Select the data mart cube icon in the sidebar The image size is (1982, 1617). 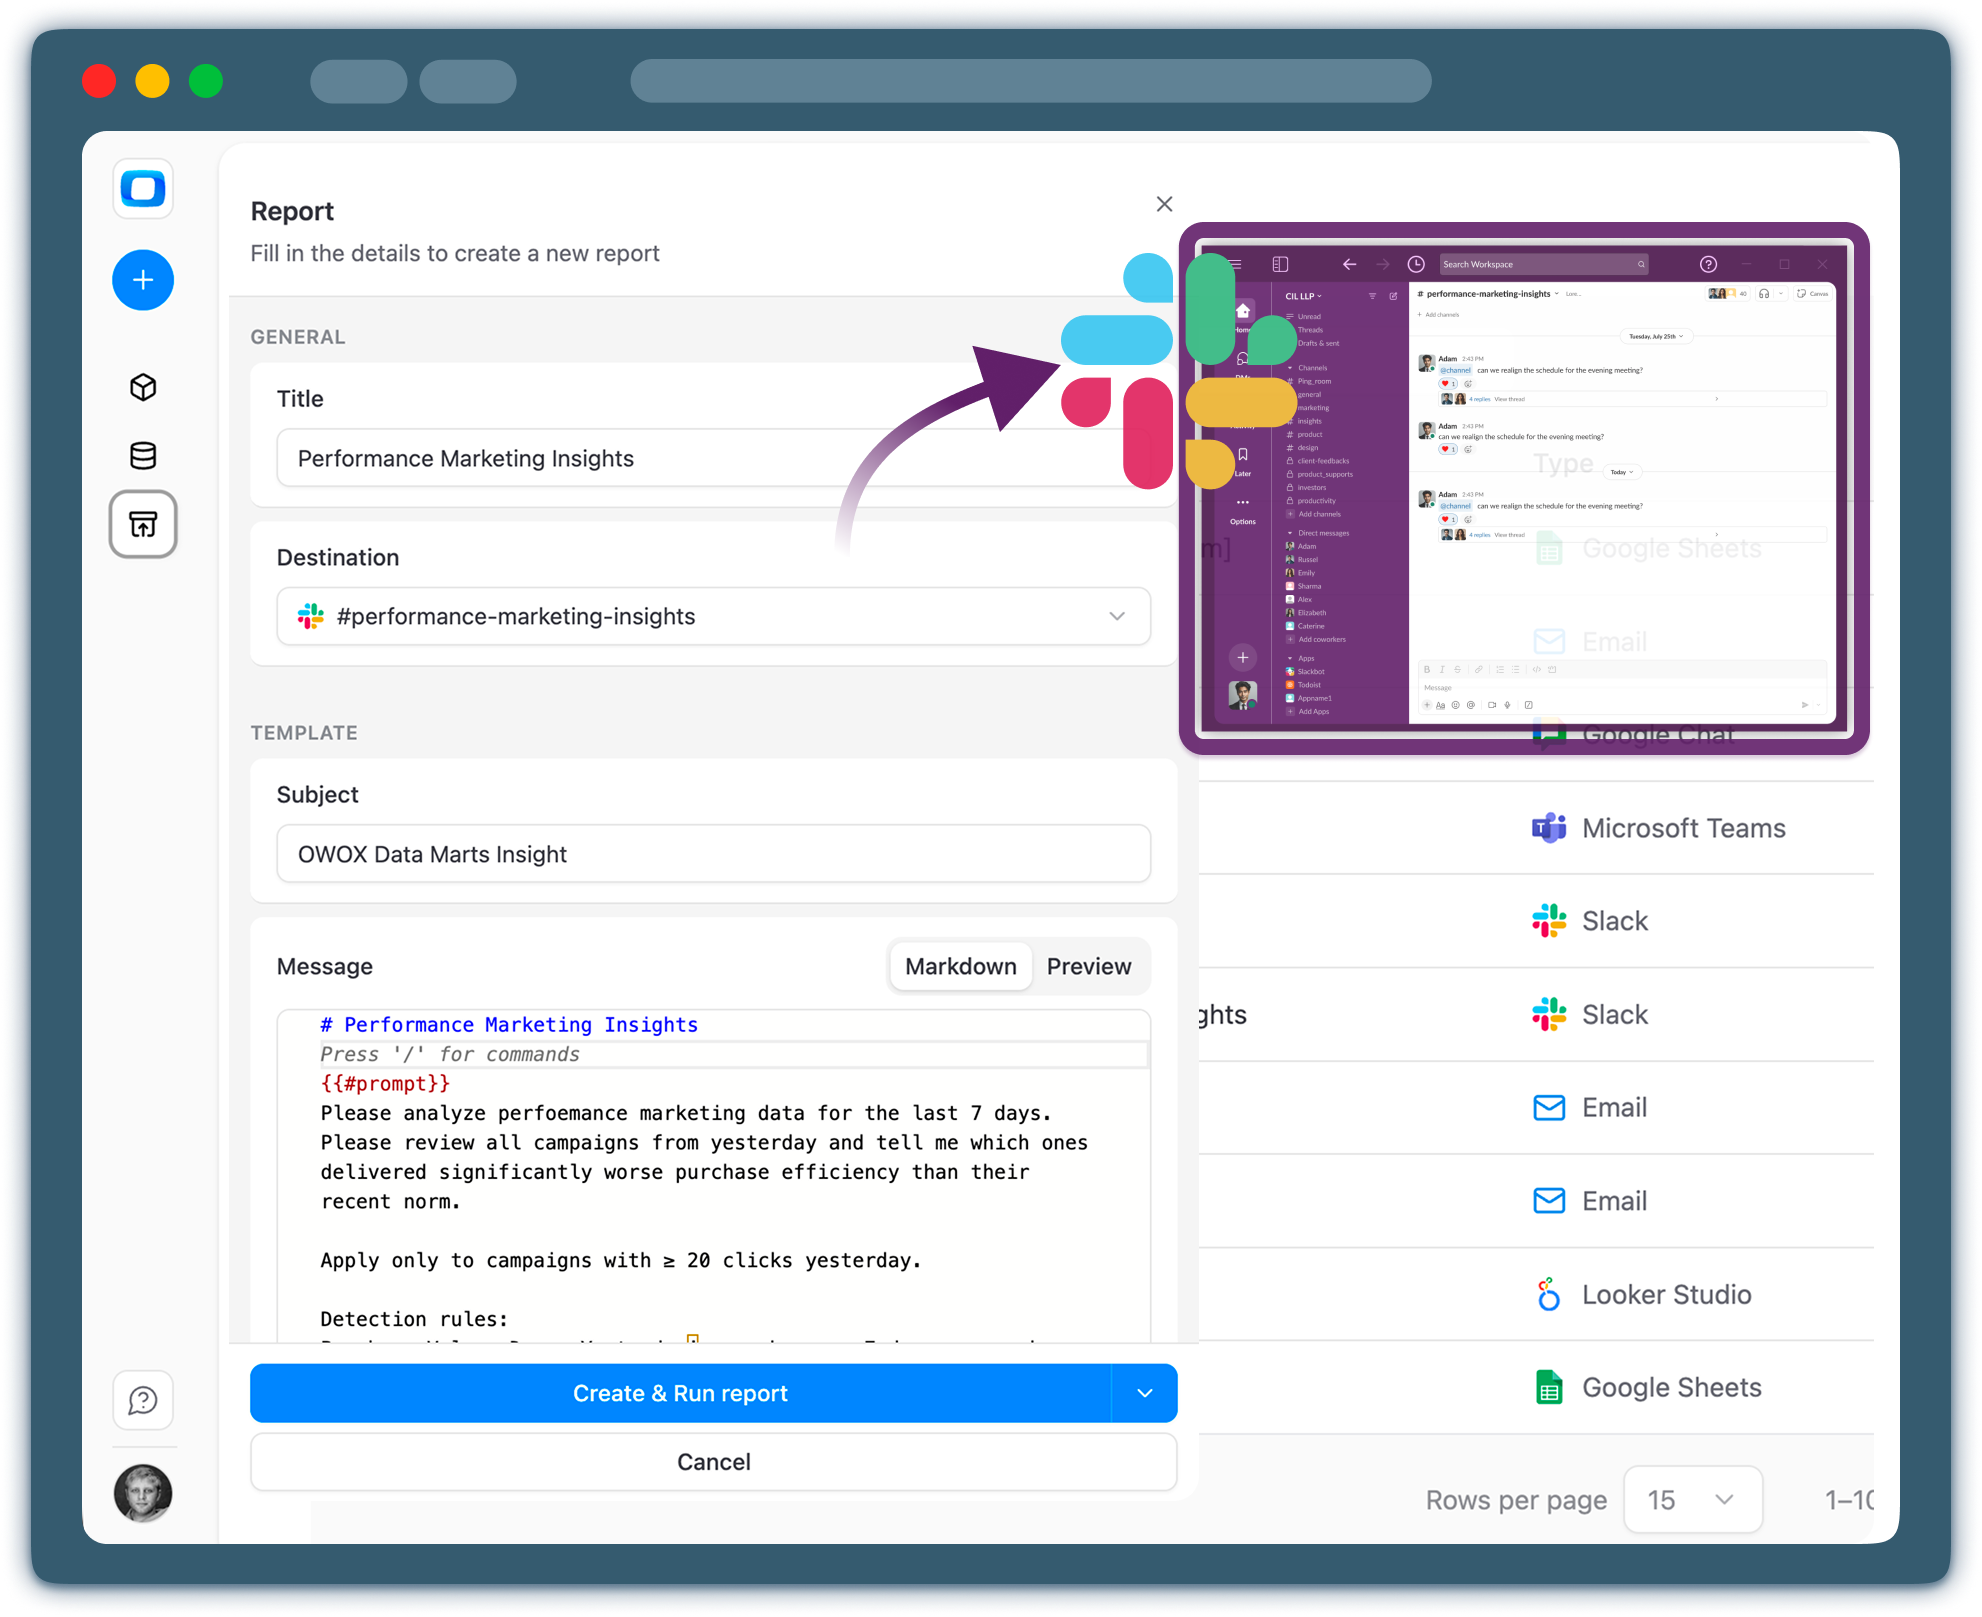pyautogui.click(x=143, y=387)
